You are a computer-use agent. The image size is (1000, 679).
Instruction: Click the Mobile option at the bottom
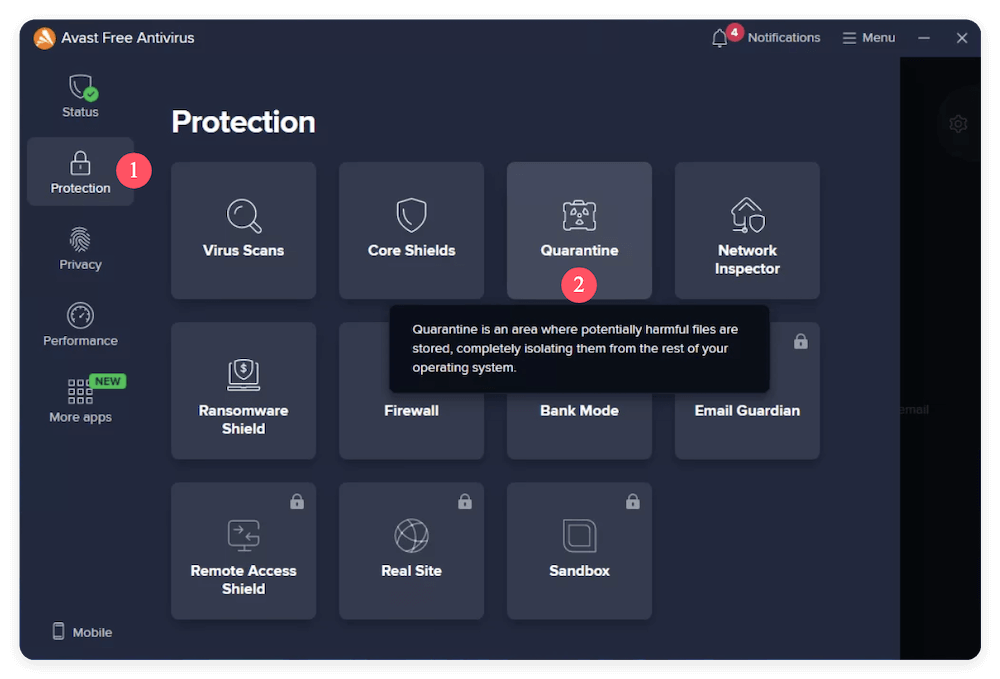click(81, 632)
